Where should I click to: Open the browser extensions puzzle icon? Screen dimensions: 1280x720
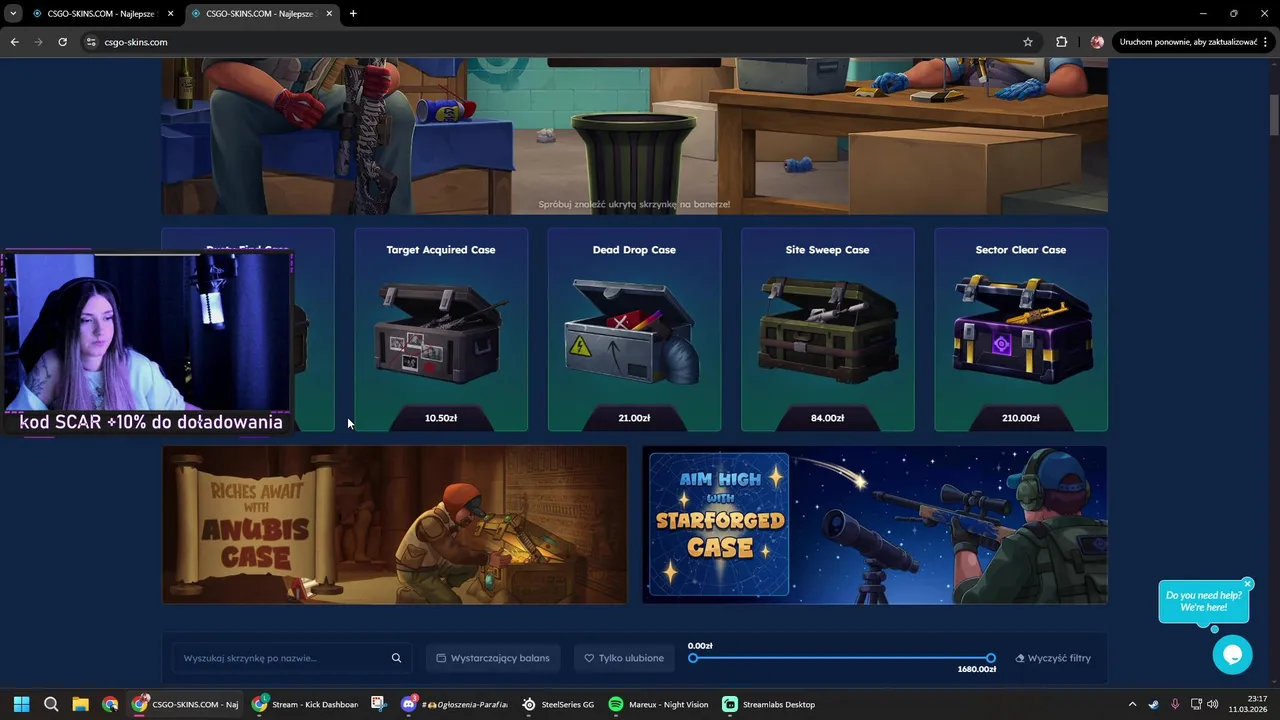click(x=1062, y=42)
